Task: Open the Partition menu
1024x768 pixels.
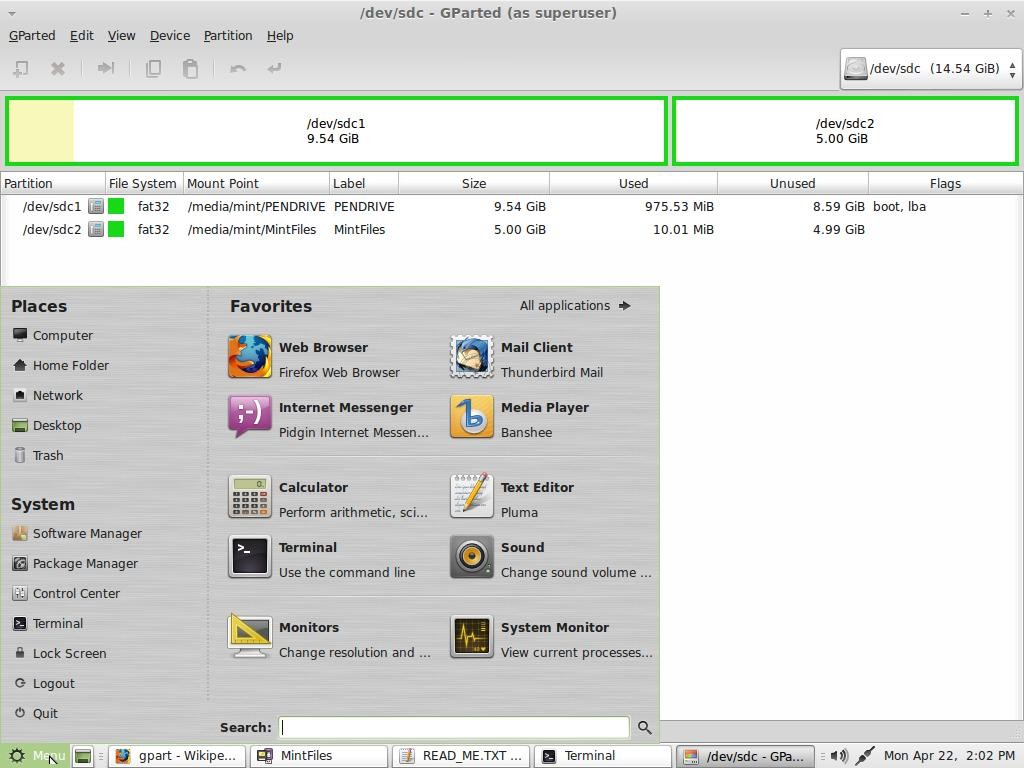Action: (x=228, y=35)
